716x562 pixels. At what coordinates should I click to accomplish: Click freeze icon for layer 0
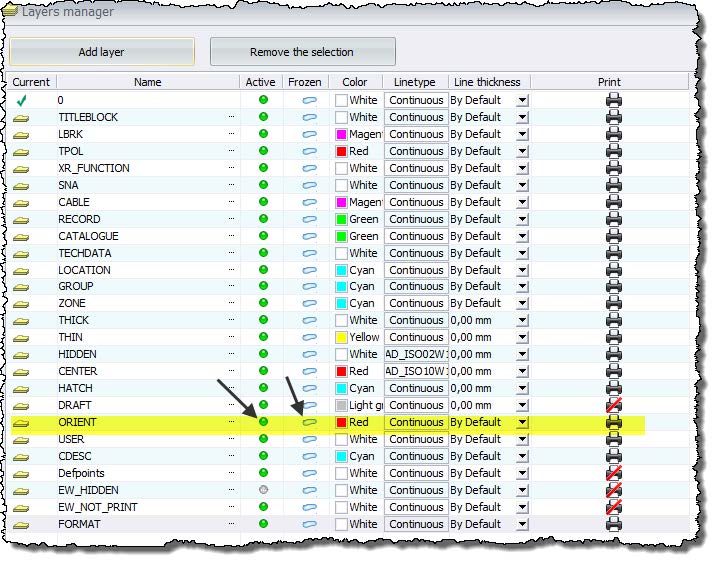310,100
